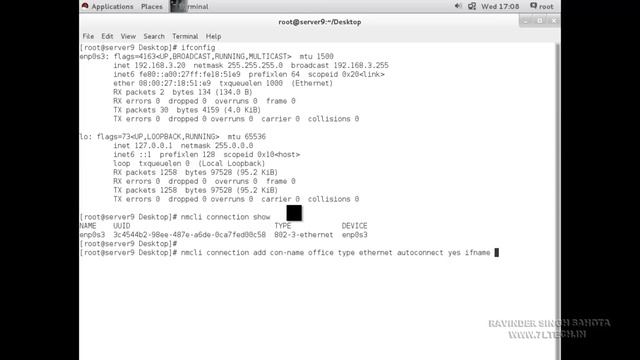Click the volume speaker icon
This screenshot has height=360, width=640.
458,6
